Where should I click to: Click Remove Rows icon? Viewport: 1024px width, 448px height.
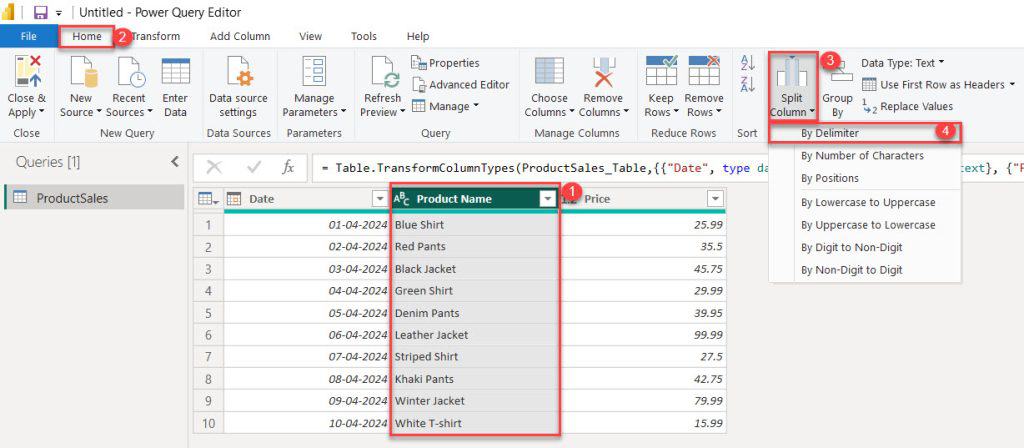704,71
